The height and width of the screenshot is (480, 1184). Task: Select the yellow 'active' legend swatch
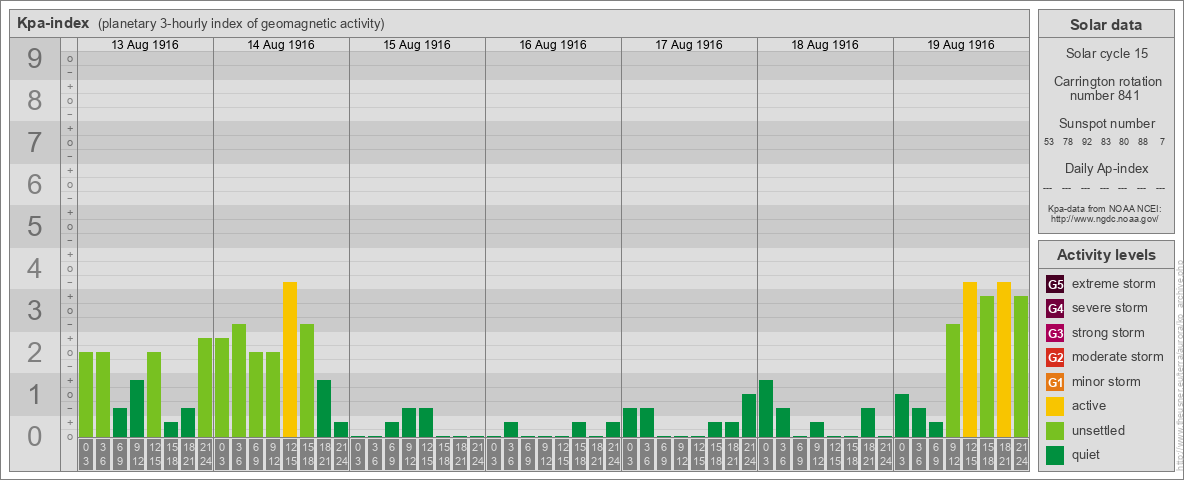coord(1055,406)
